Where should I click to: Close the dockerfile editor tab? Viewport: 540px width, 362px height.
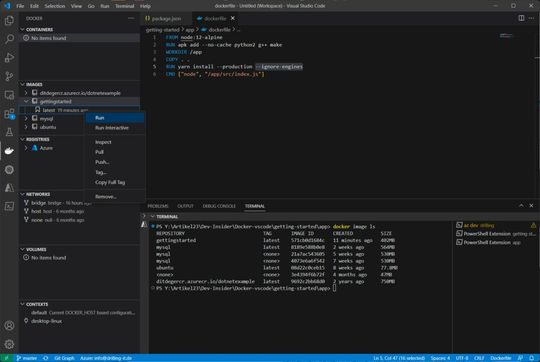coord(233,18)
